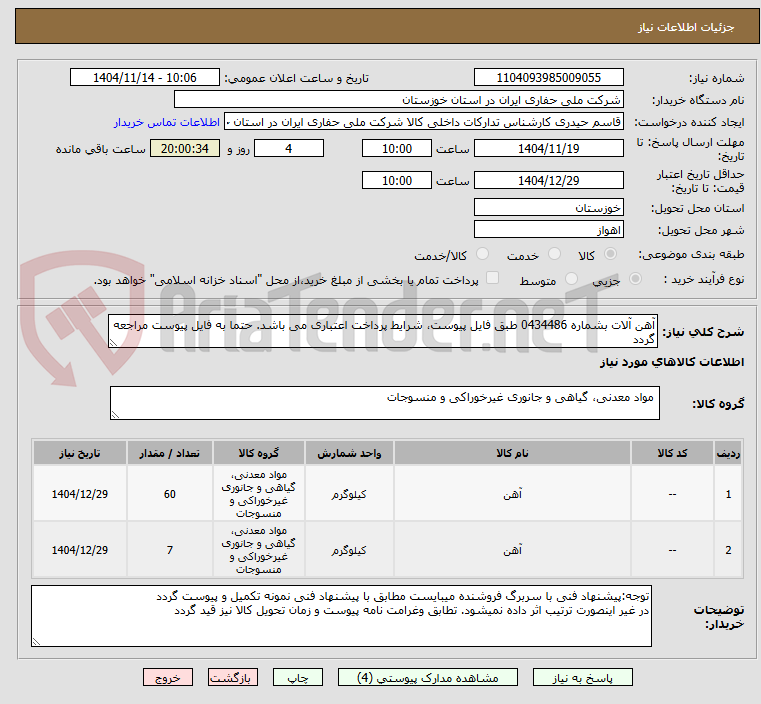Select the جزیی purchase type radio
Image resolution: width=761 pixels, height=704 pixels.
pyautogui.click(x=635, y=278)
